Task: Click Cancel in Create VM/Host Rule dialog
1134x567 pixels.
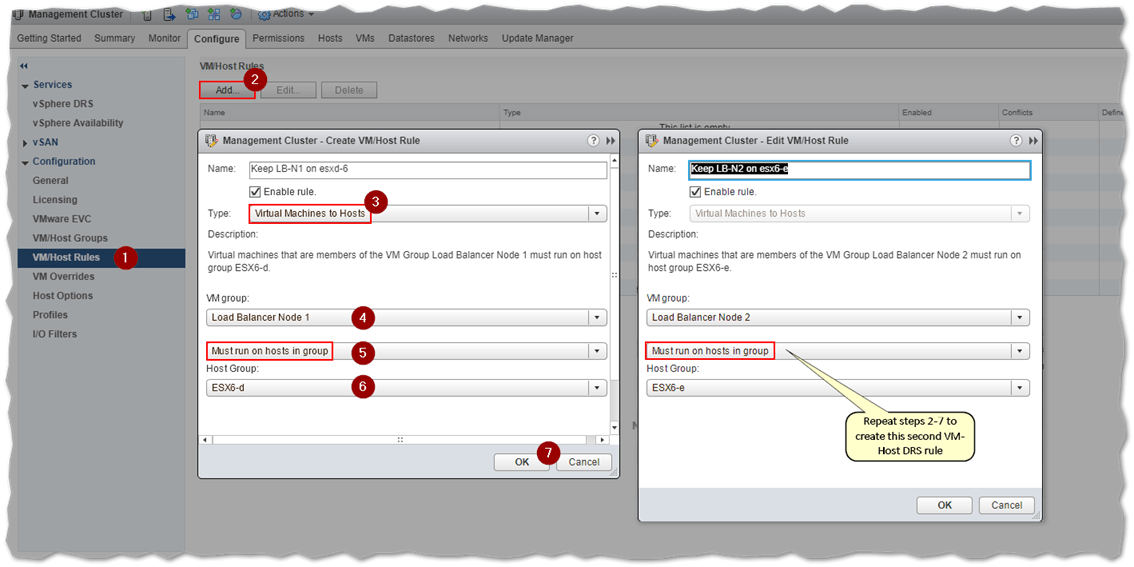Action: [584, 462]
